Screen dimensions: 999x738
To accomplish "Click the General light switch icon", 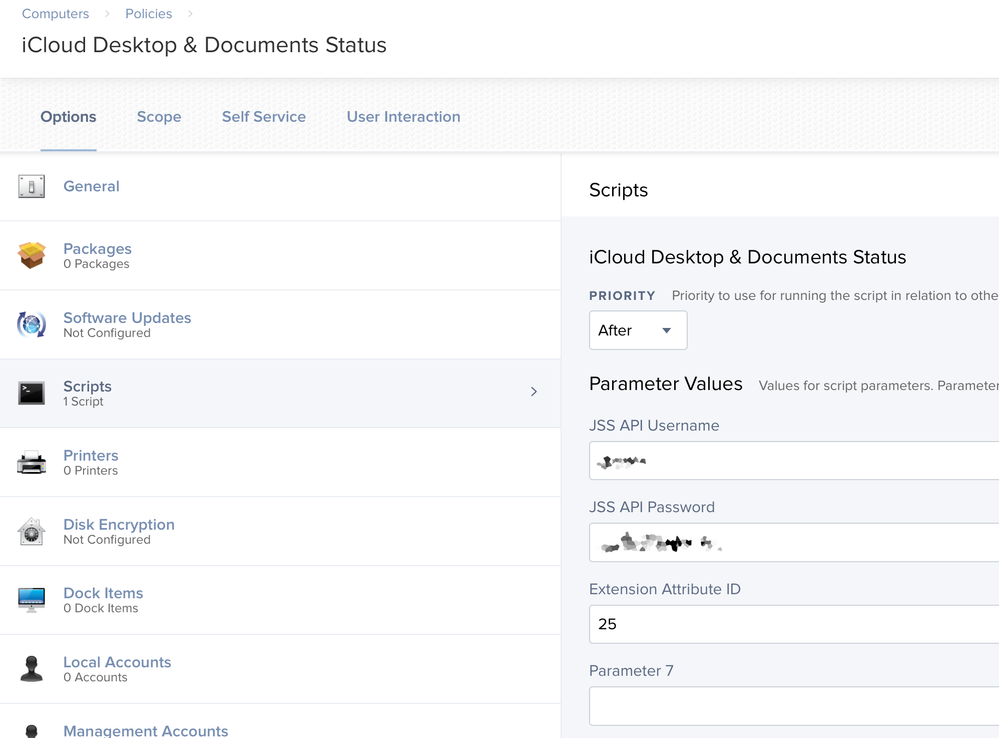I will [x=31, y=186].
